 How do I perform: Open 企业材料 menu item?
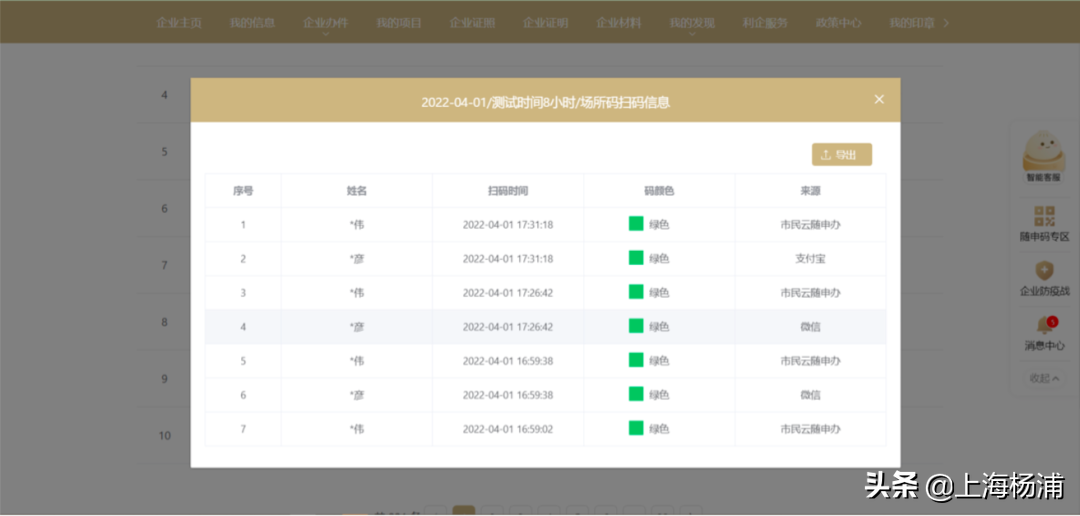point(619,23)
